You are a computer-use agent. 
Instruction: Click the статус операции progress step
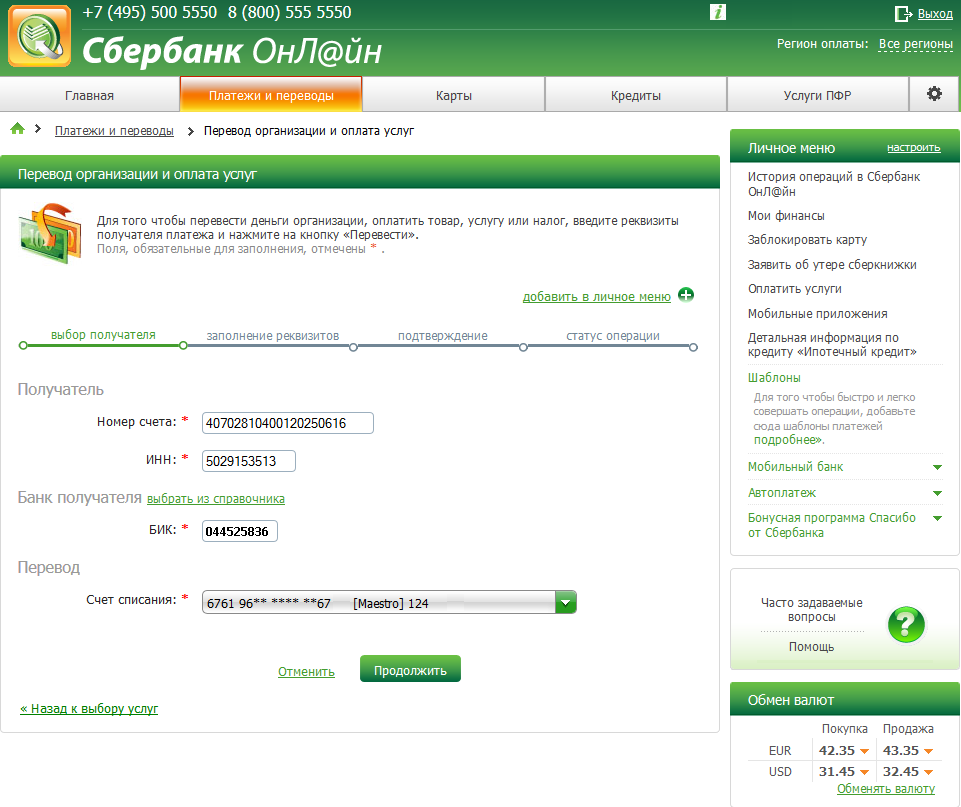click(x=613, y=336)
